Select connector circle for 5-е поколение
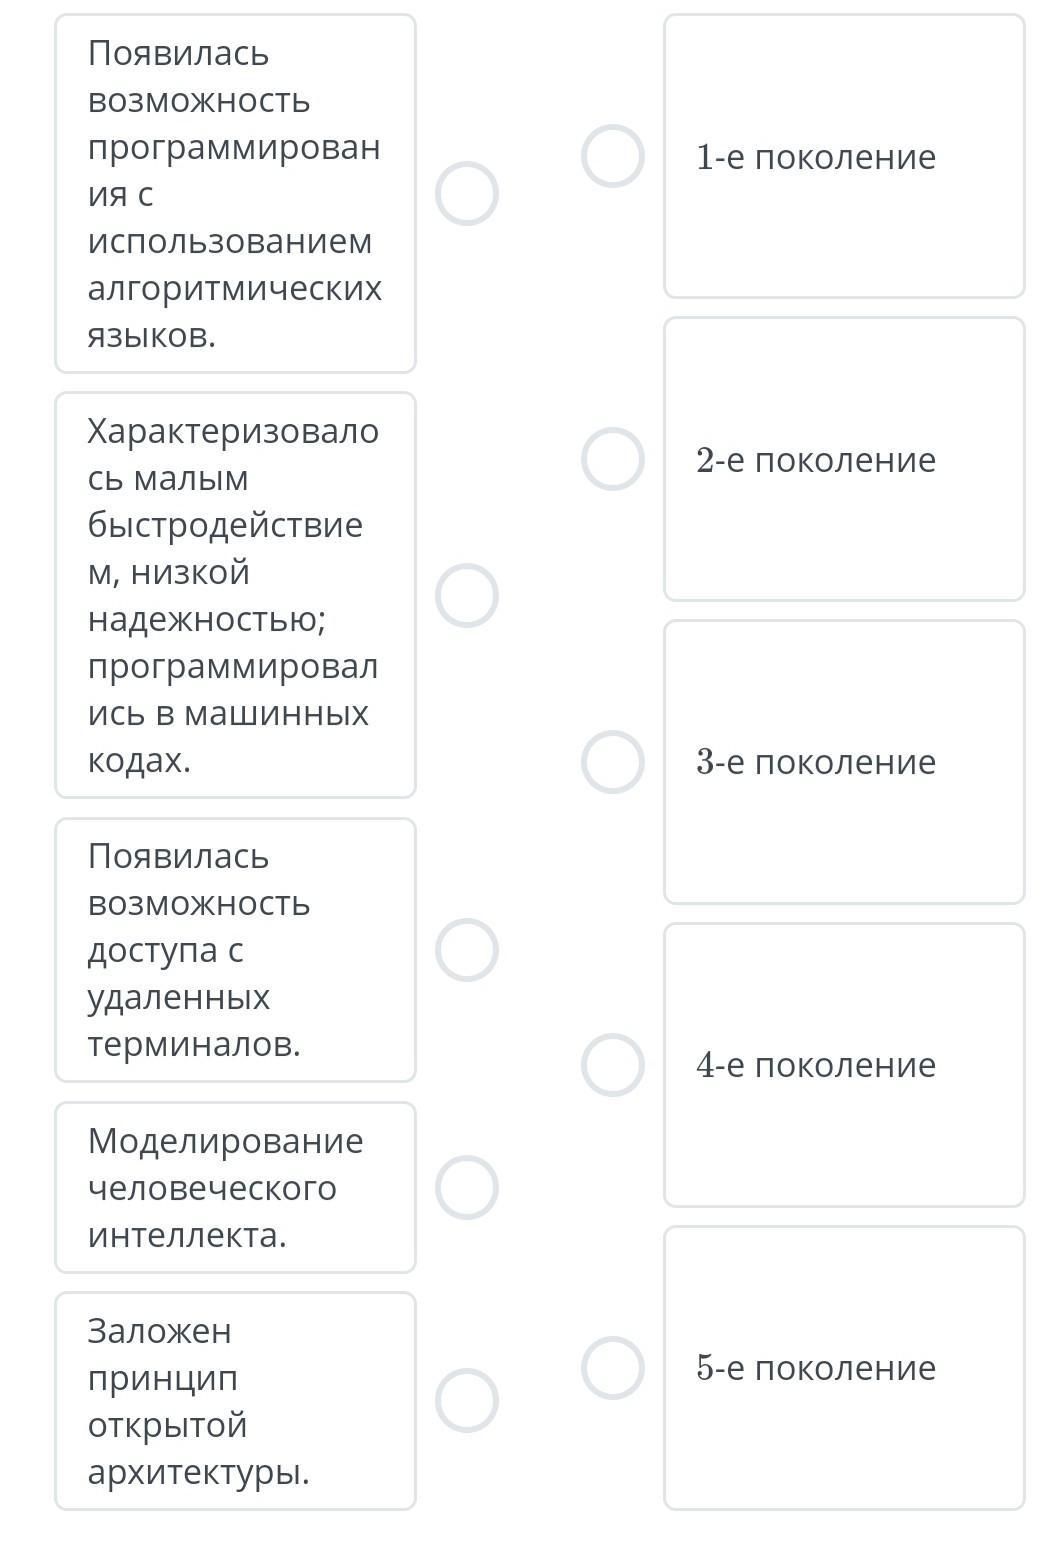Viewport: 1058px width, 1554px height. (613, 1368)
